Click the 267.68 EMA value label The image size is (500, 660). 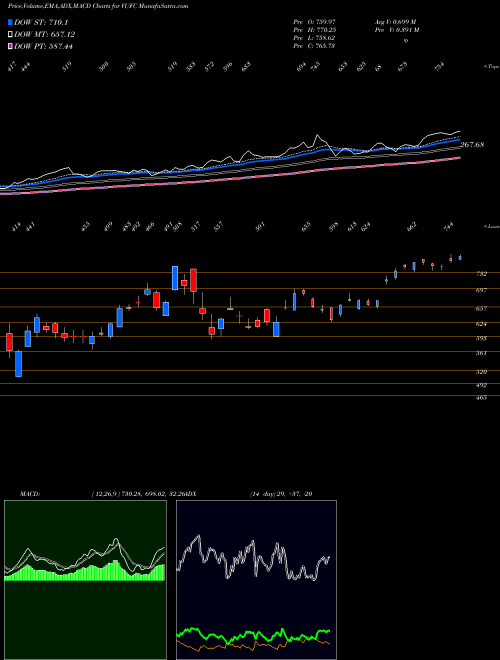pos(472,145)
